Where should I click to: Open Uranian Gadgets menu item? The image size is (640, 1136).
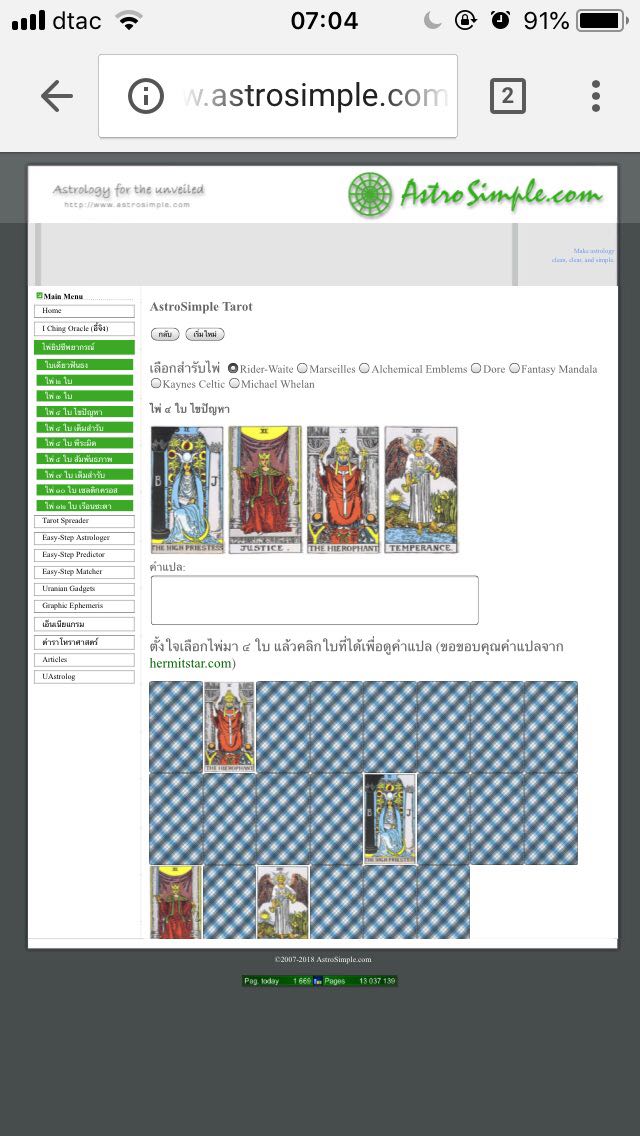pyautogui.click(x=84, y=589)
